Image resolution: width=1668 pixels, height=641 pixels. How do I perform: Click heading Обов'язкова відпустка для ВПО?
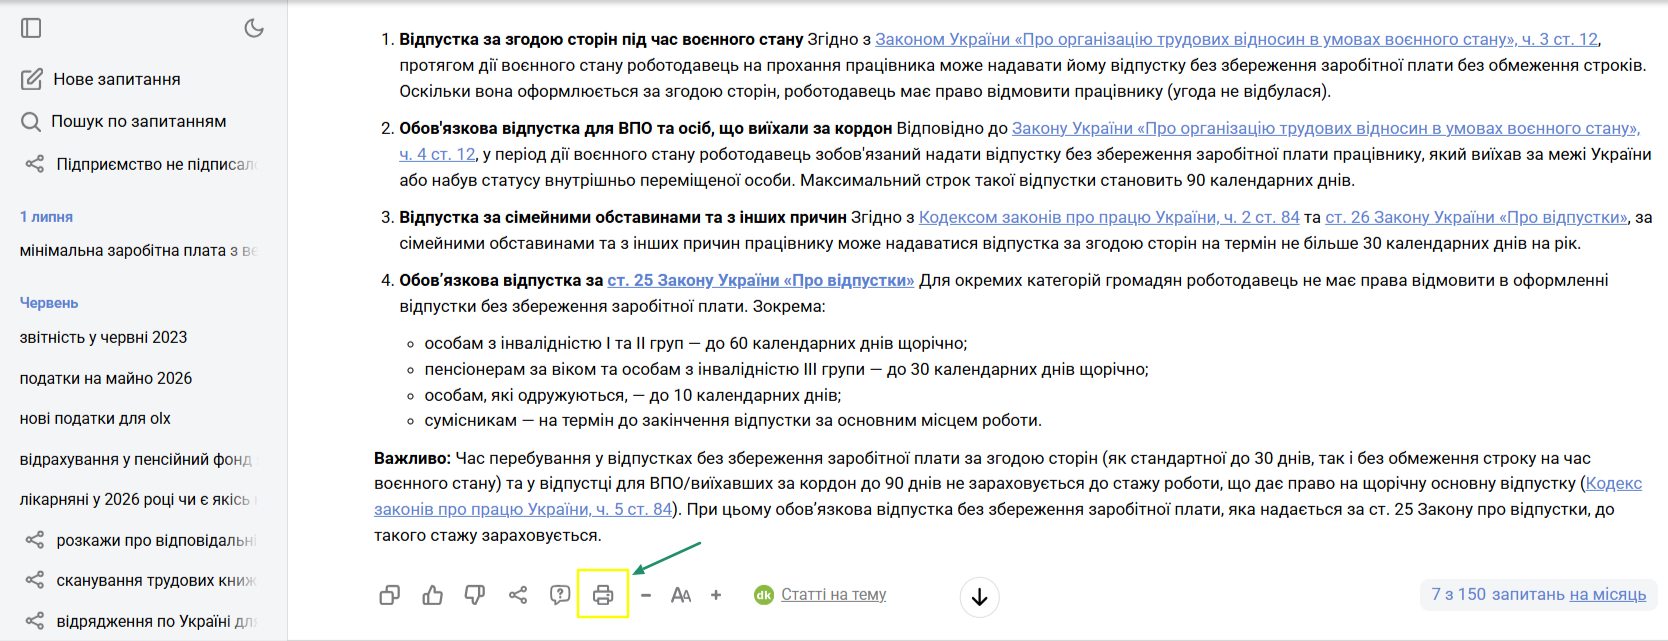tap(646, 128)
